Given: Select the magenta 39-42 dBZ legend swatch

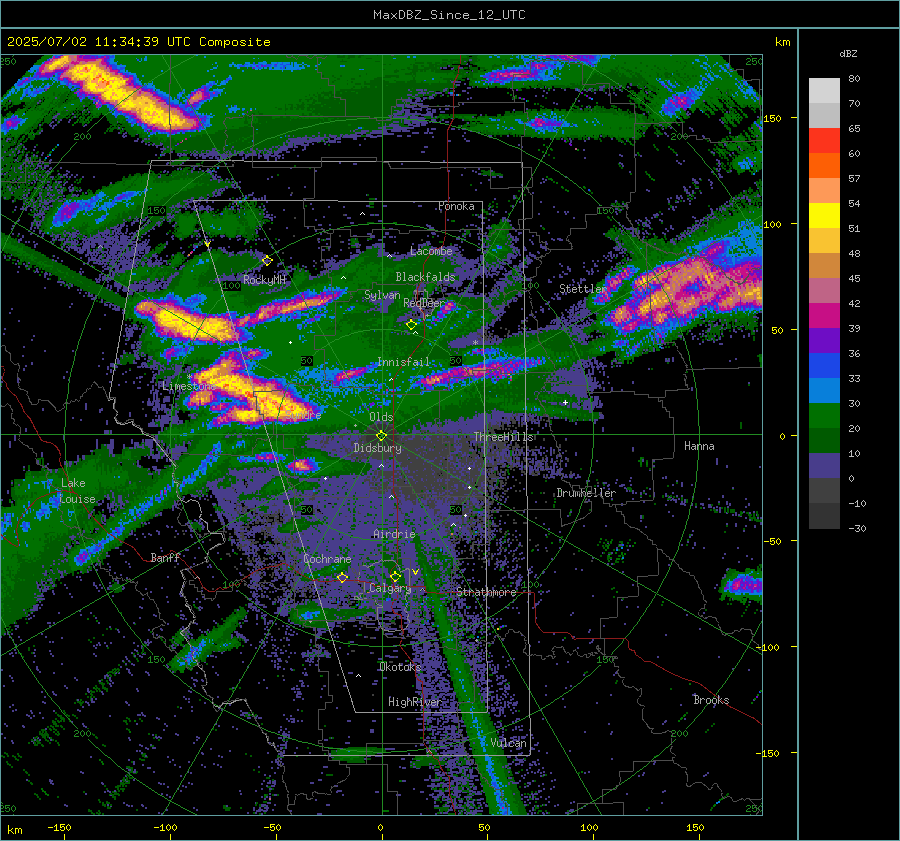Looking at the screenshot, I should pyautogui.click(x=824, y=316).
